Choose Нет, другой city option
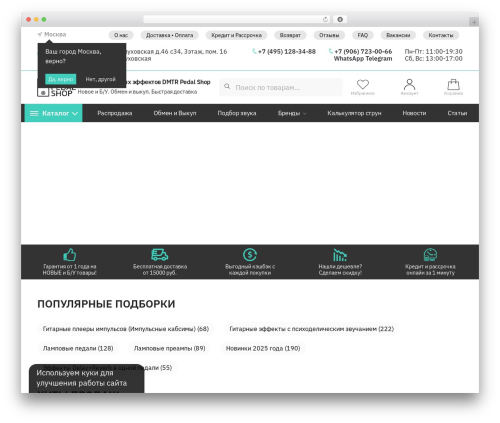The image size is (500, 423). (x=100, y=79)
